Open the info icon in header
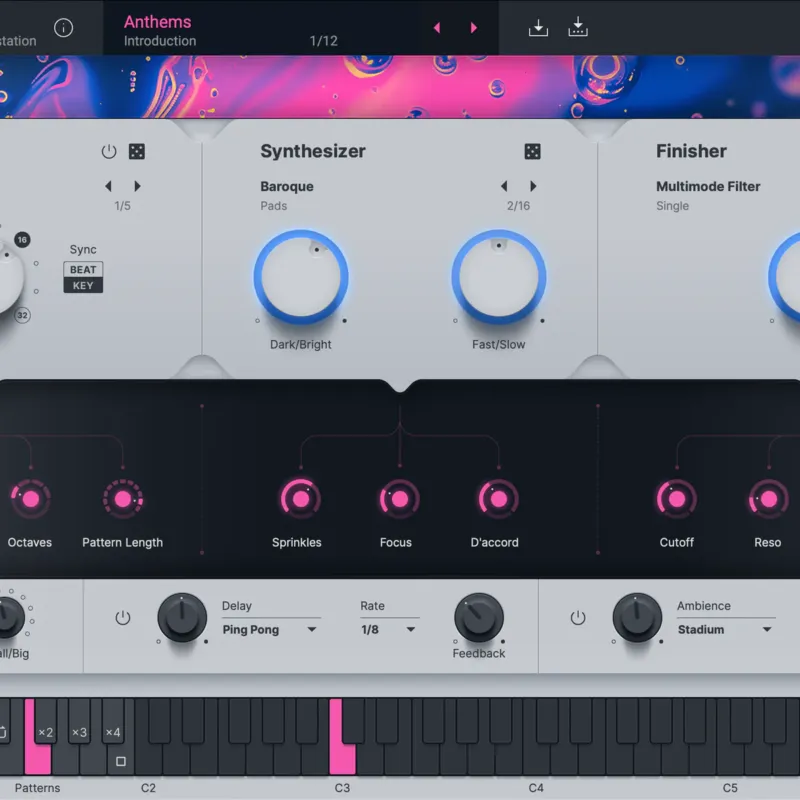This screenshot has height=800, width=800. pos(63,28)
